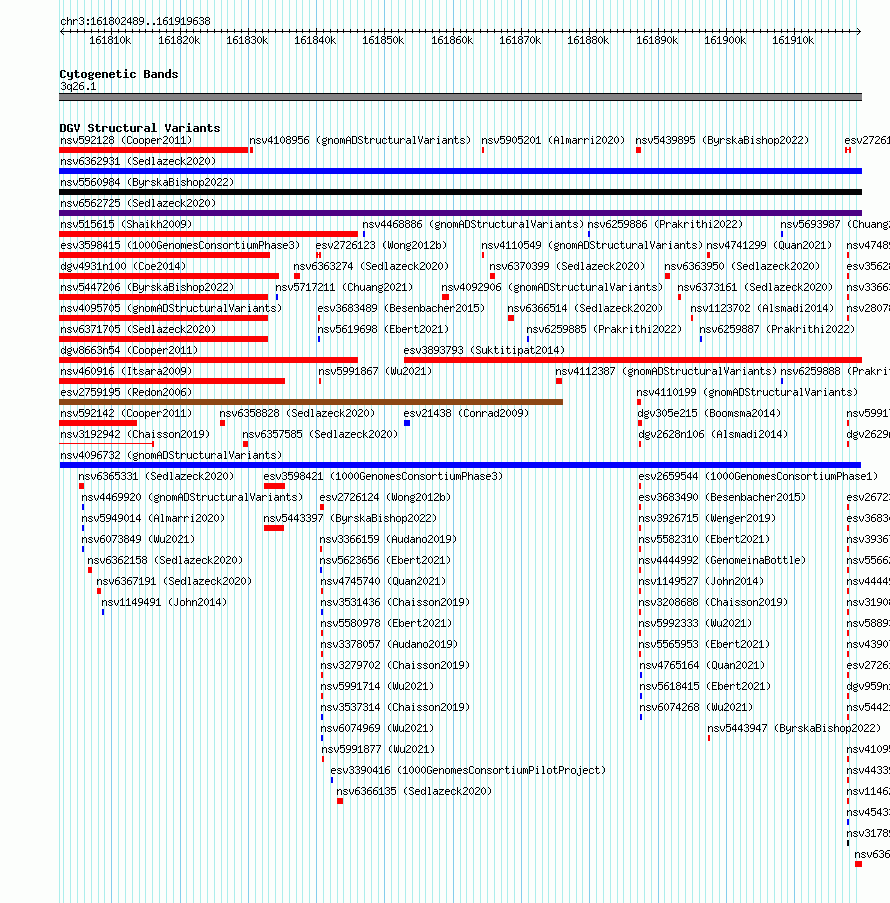Screen dimensions: 890x903
Task: Select nsv5443947 (ByrskaBishop2022) variant
Action: click(x=794, y=728)
